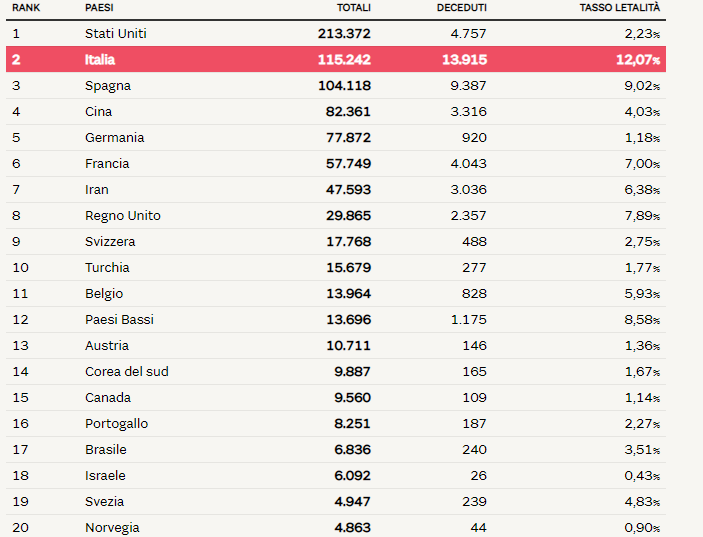Click the Norvegia entry at rank 20
The height and width of the screenshot is (537, 703).
tap(112, 528)
